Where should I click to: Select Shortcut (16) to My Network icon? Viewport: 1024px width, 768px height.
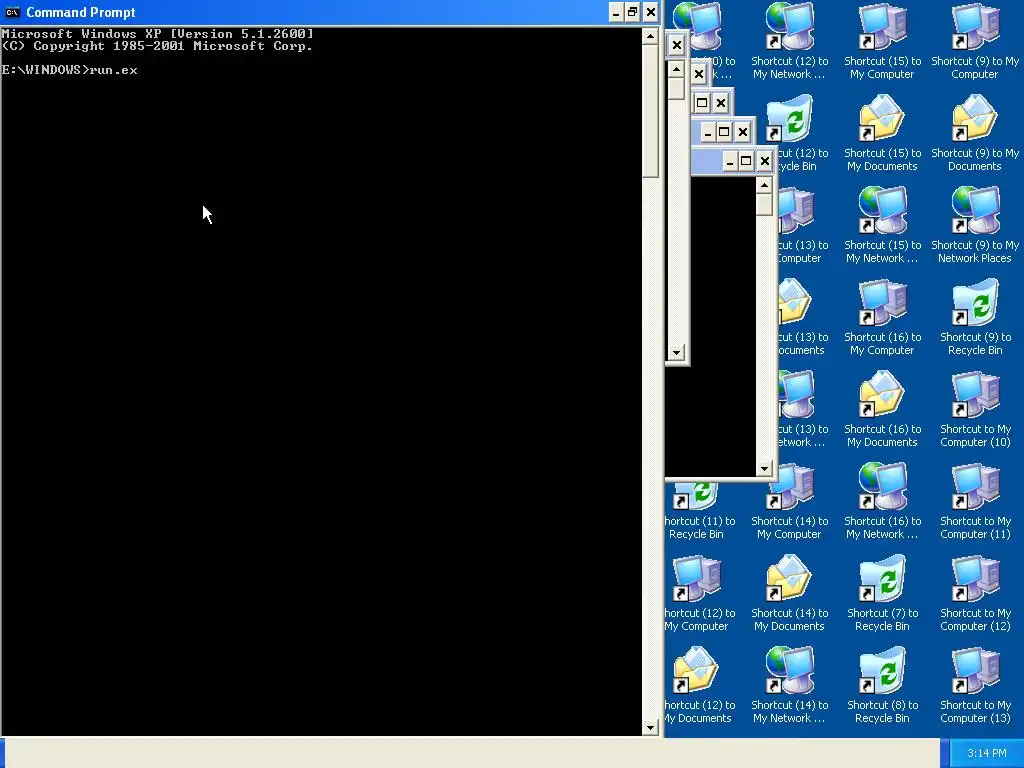(882, 502)
